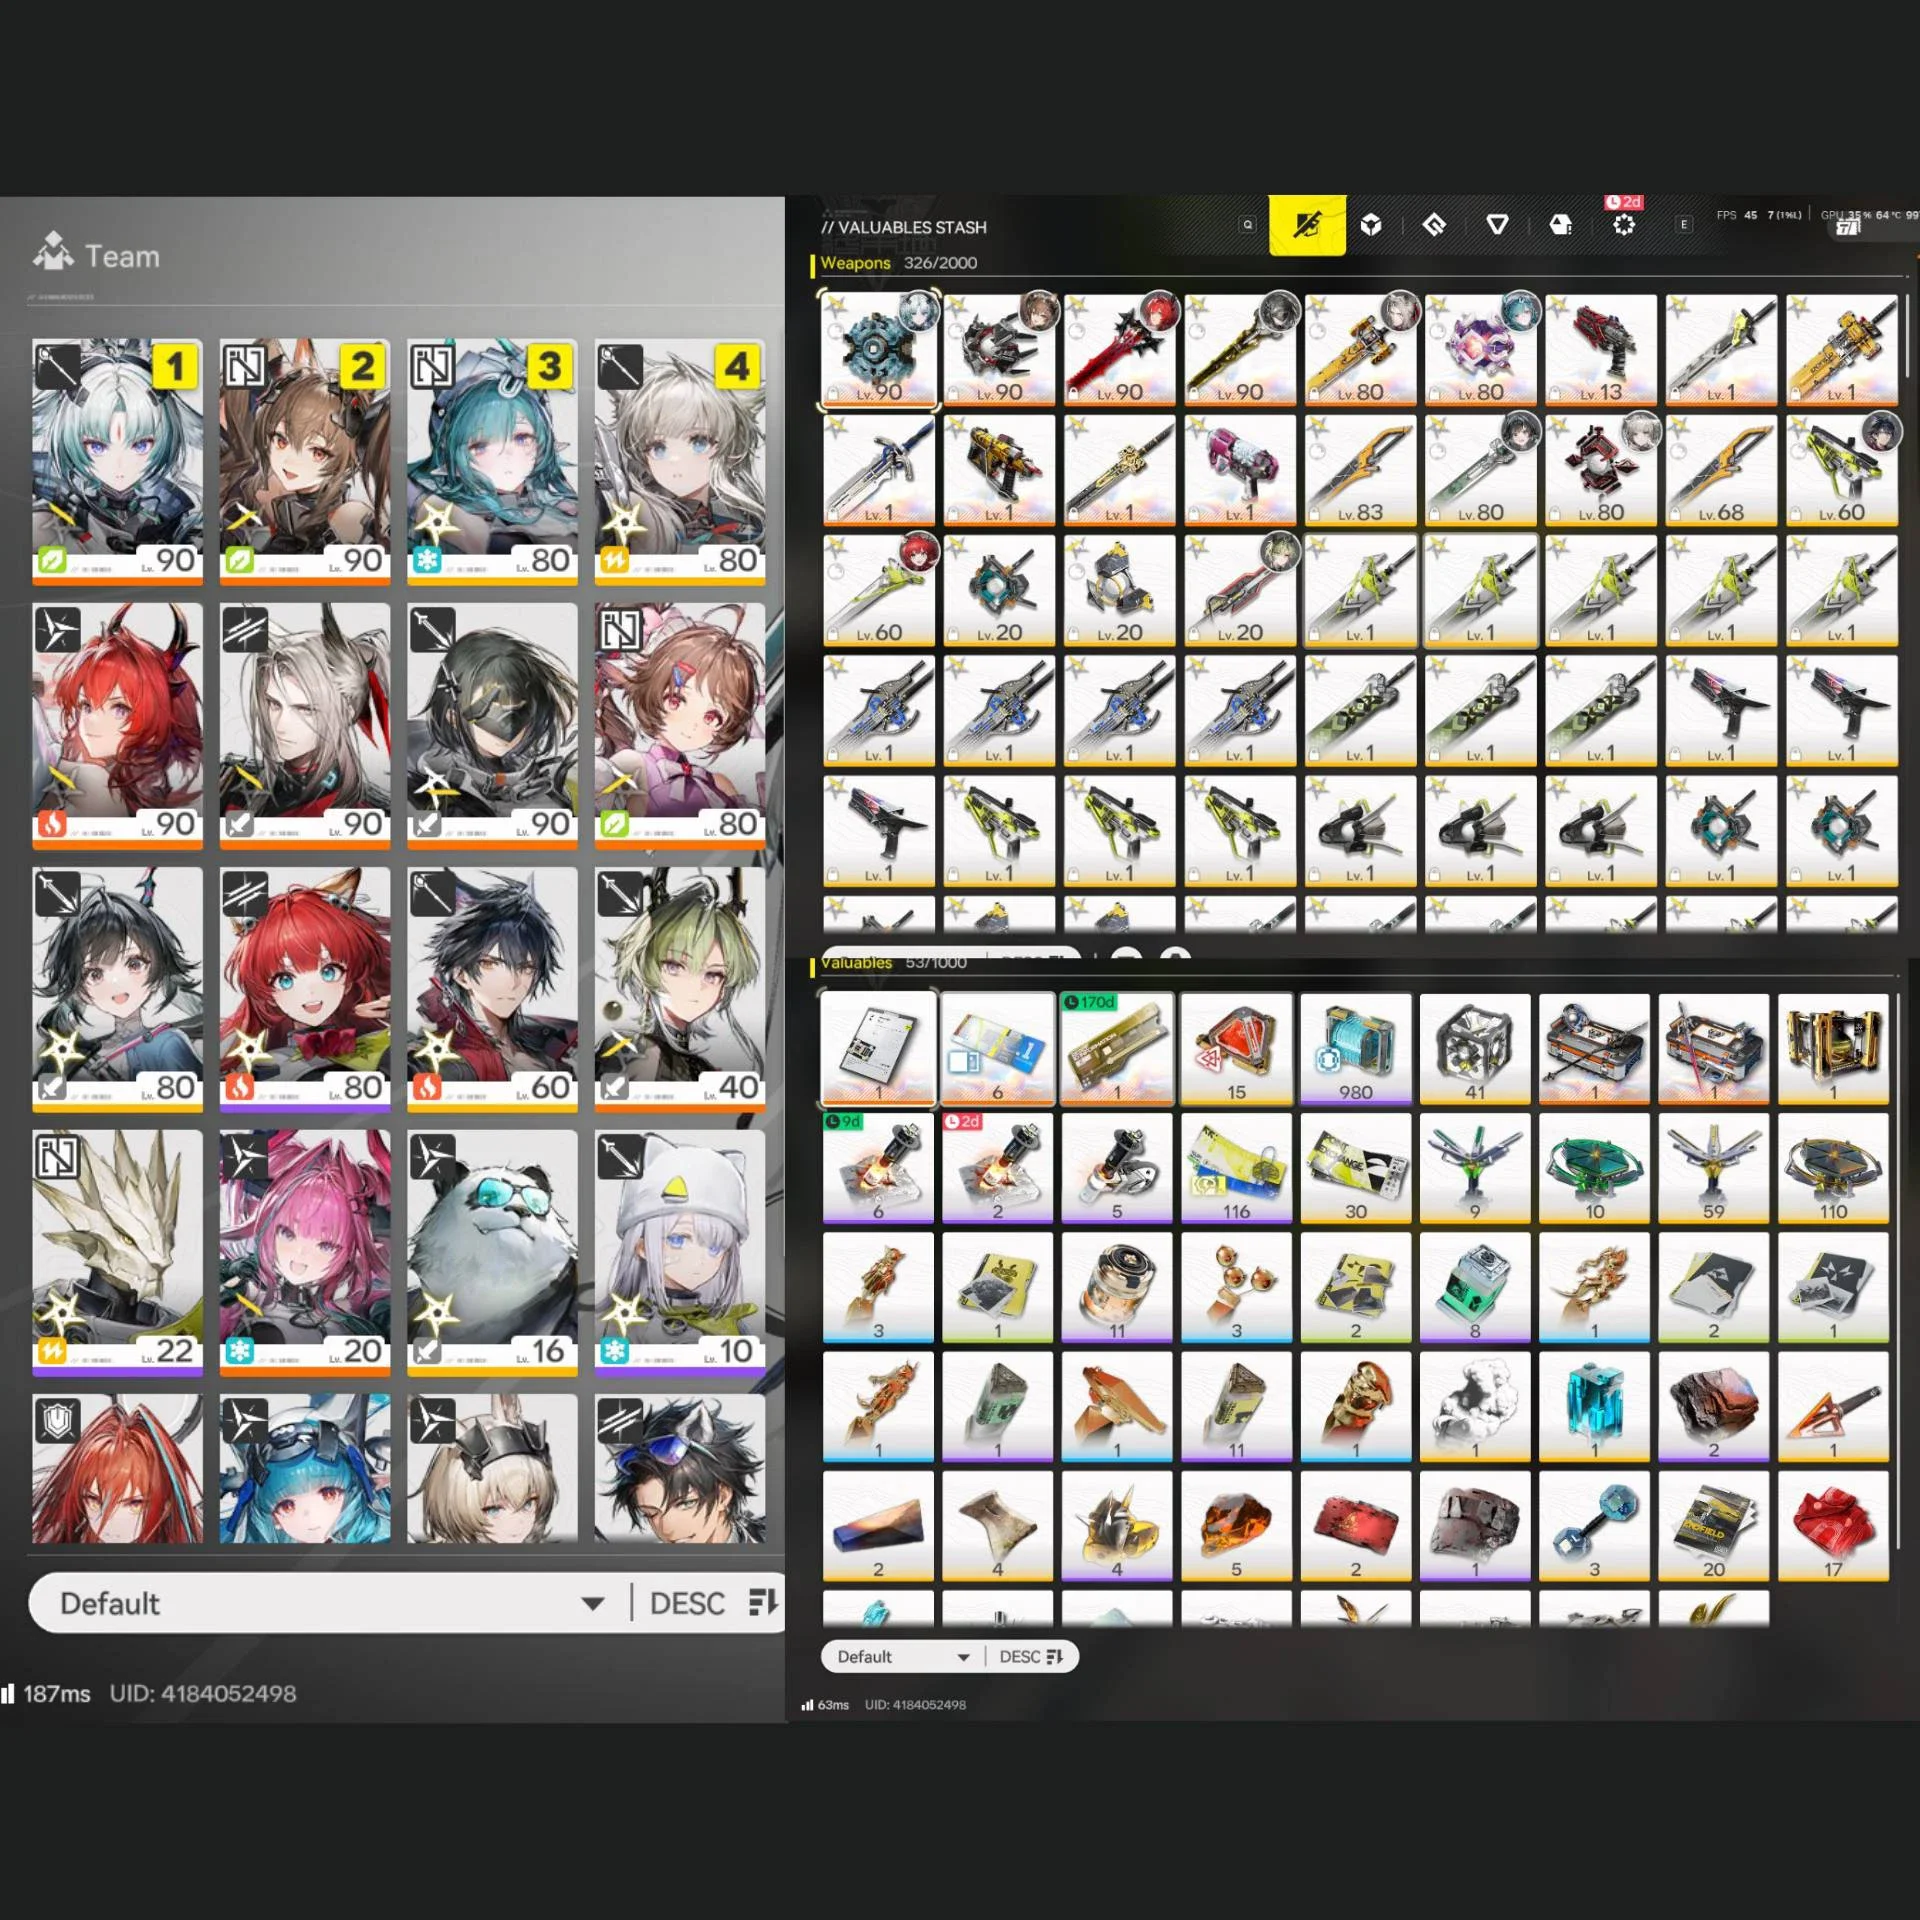Toggle DESC sort order in Valuables Stash
This screenshot has height=1920, width=1920.
pyautogui.click(x=1031, y=1657)
